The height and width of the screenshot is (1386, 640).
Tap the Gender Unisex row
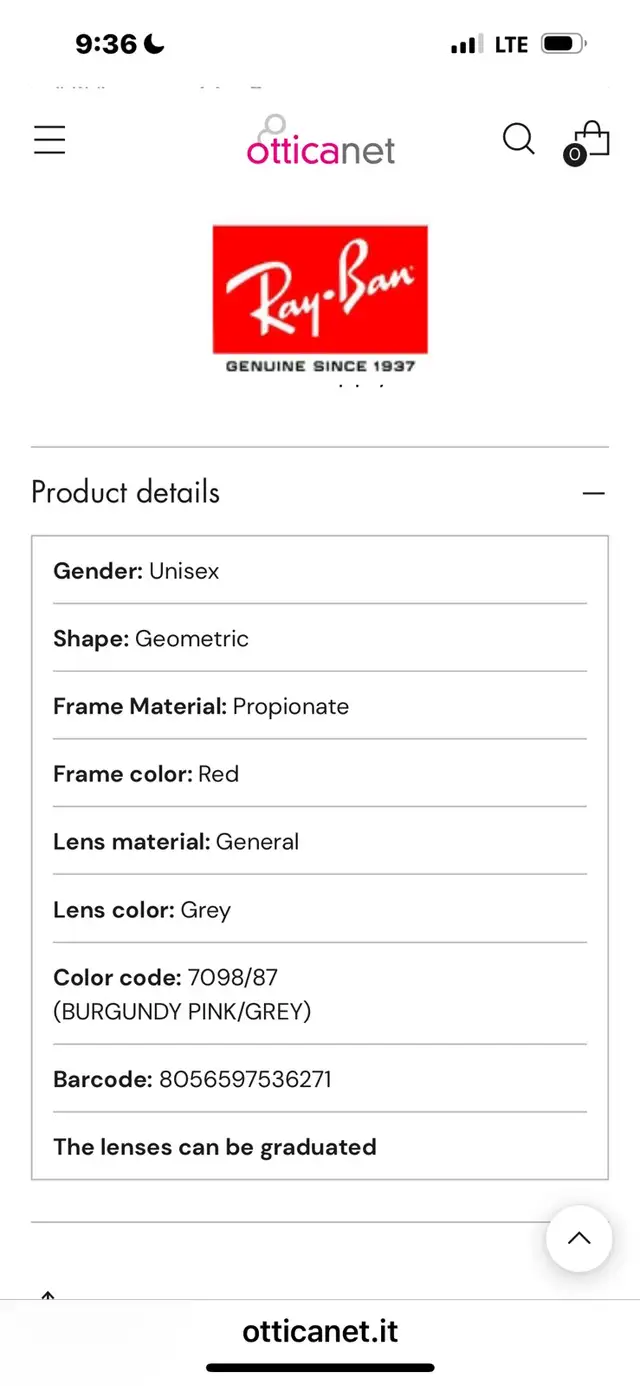pos(320,571)
